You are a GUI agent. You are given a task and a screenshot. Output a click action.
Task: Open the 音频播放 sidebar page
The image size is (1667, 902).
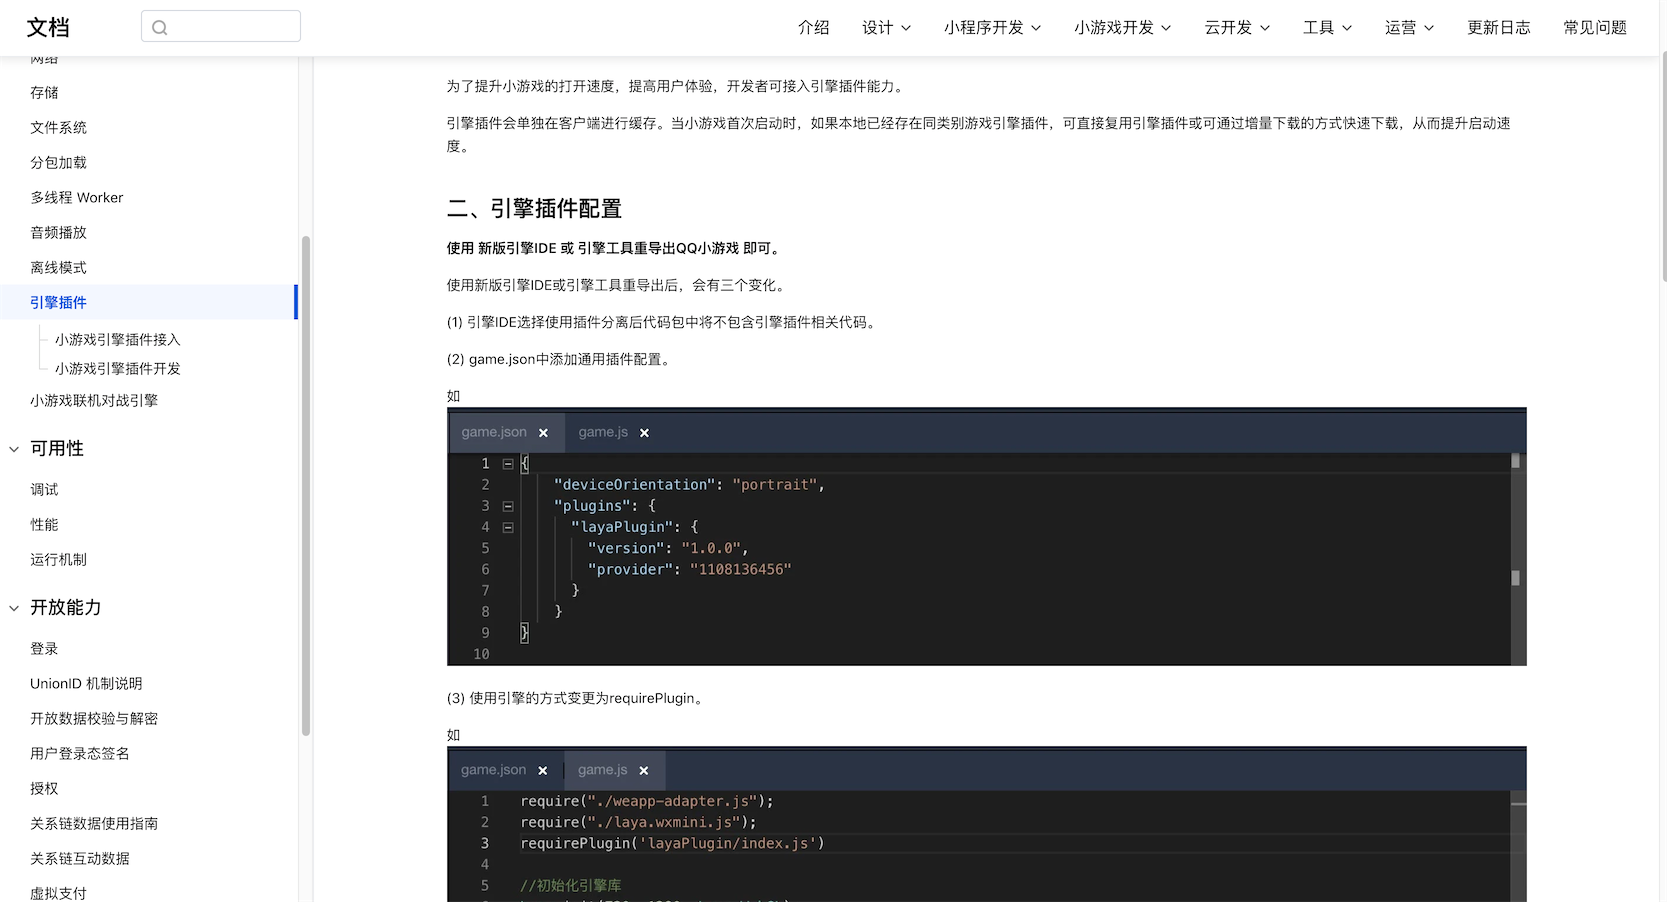pyautogui.click(x=58, y=232)
